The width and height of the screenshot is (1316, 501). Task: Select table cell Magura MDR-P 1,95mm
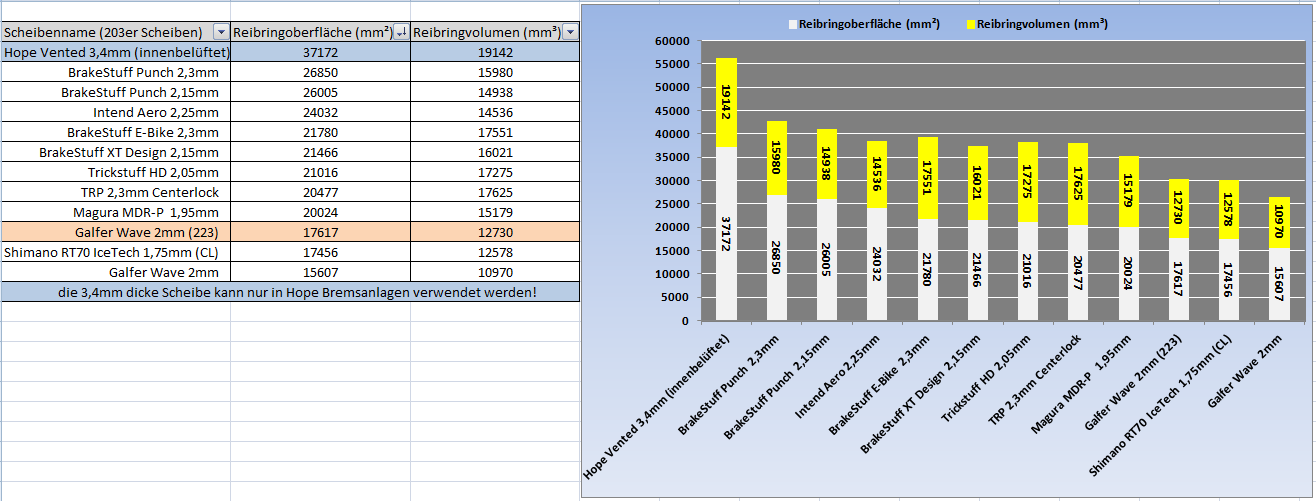[116, 213]
